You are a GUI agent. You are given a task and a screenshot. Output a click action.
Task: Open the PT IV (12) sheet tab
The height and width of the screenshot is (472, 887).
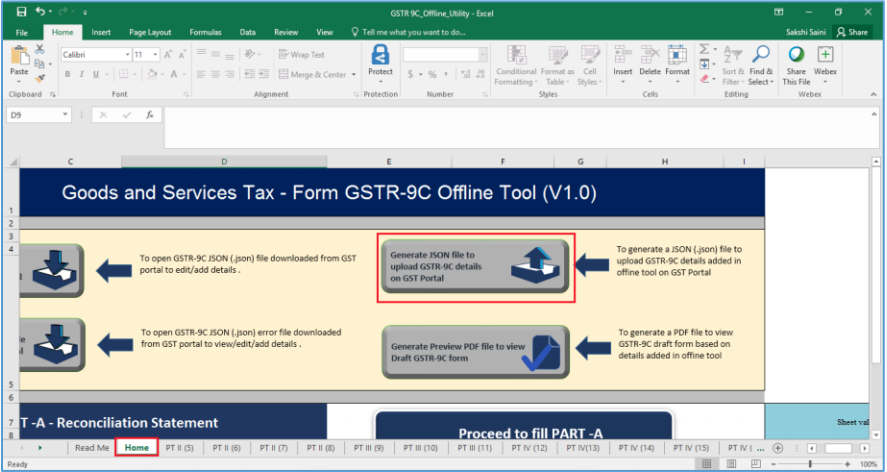529,448
